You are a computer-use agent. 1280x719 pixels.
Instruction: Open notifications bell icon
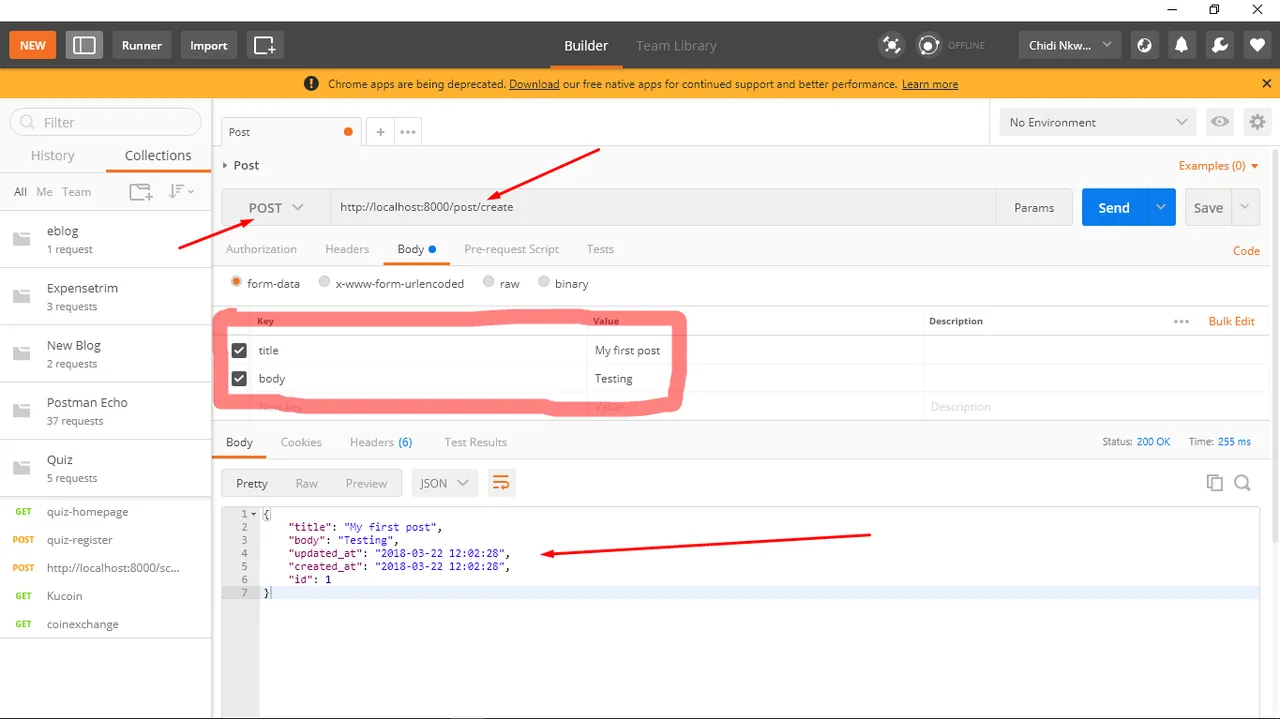1182,45
